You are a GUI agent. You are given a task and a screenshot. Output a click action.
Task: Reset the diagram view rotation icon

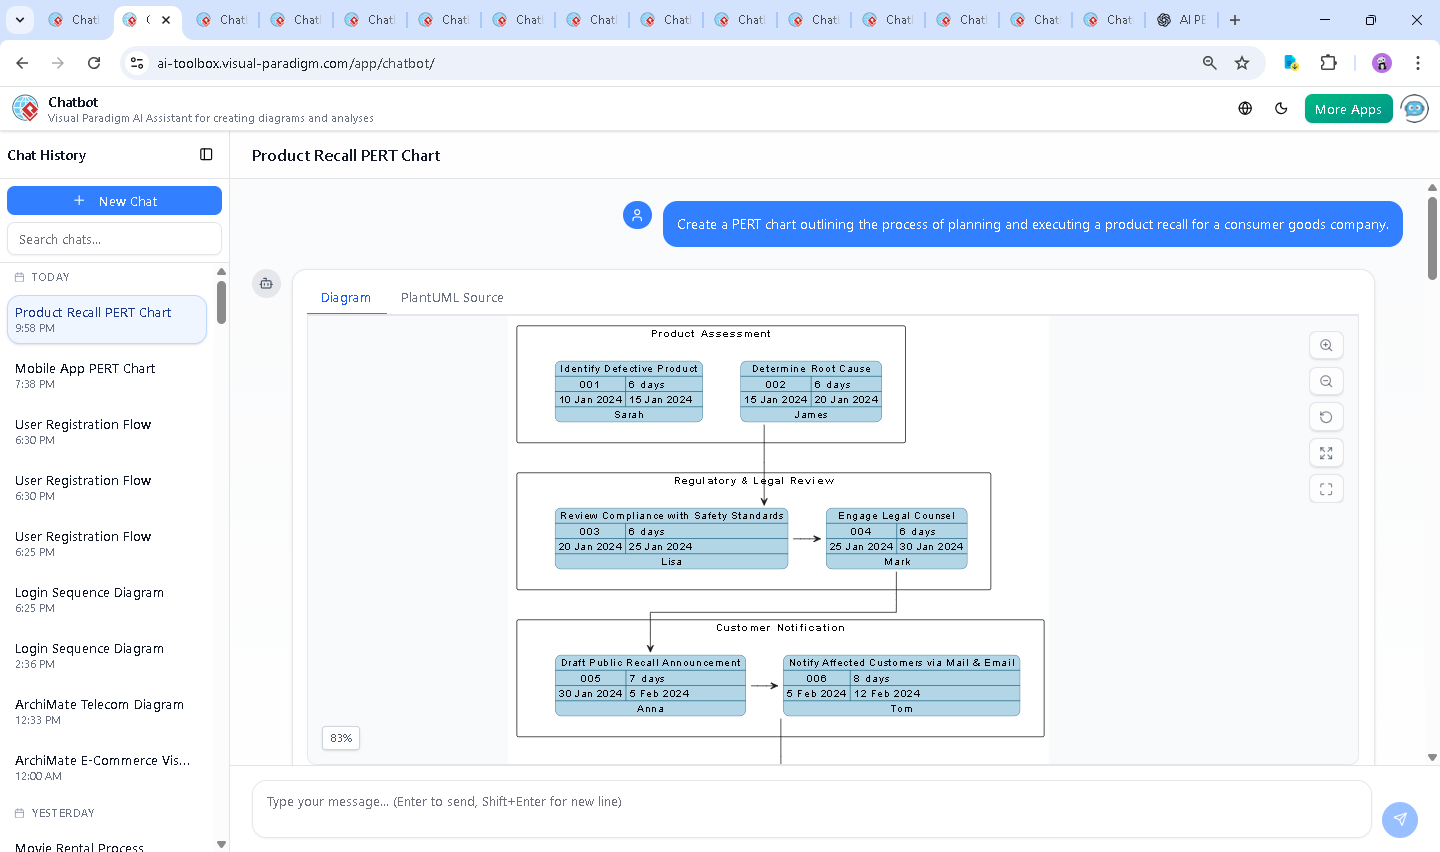(x=1326, y=417)
